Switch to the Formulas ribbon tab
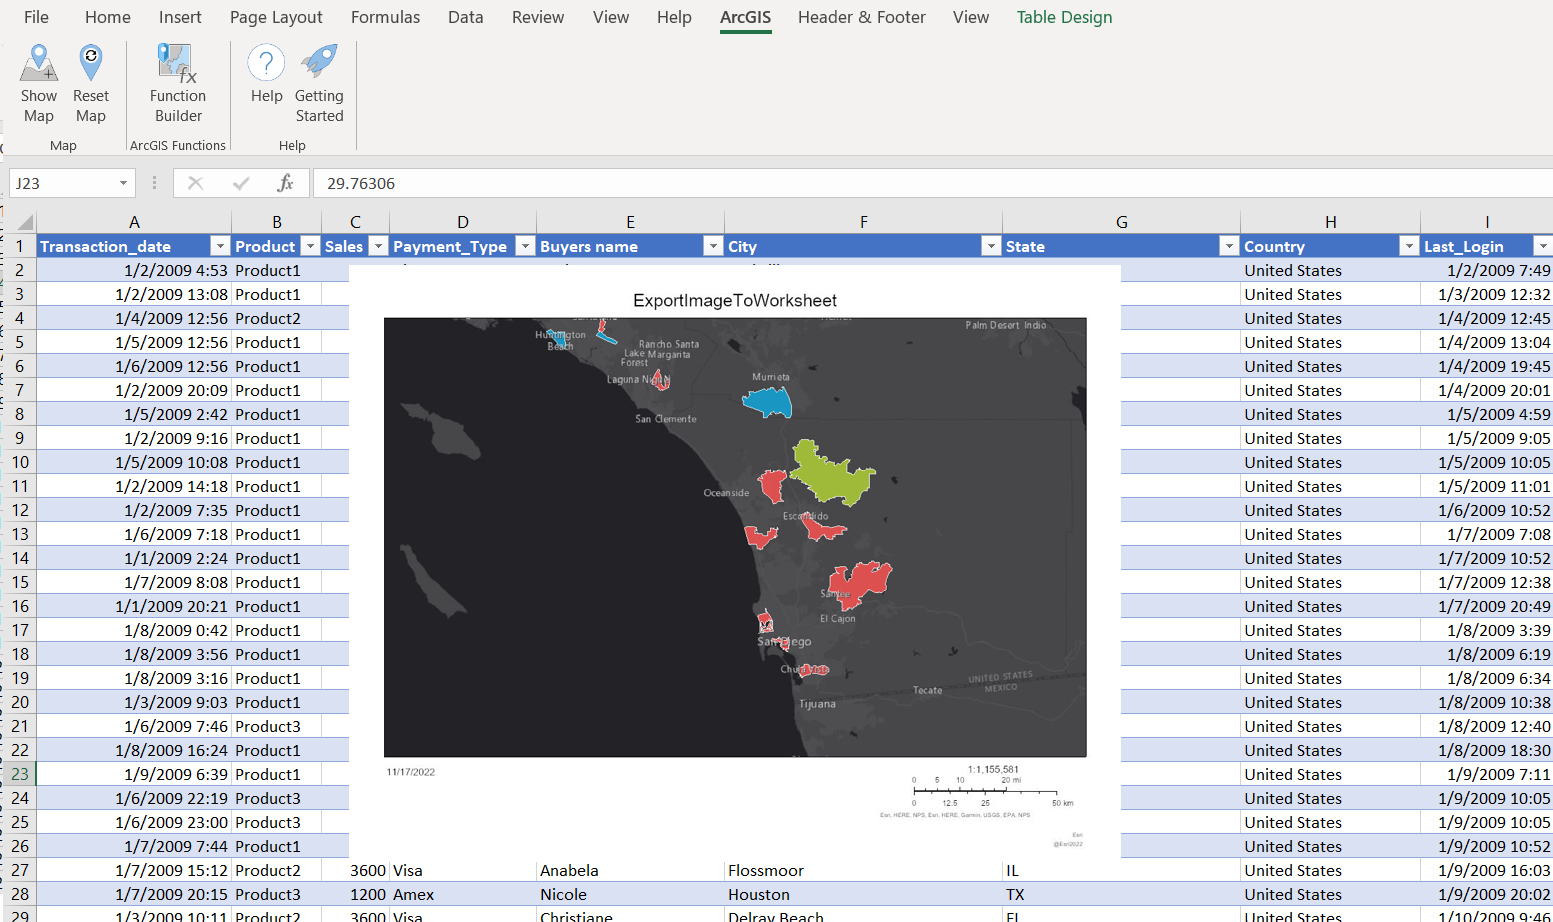This screenshot has width=1553, height=922. pos(385,17)
